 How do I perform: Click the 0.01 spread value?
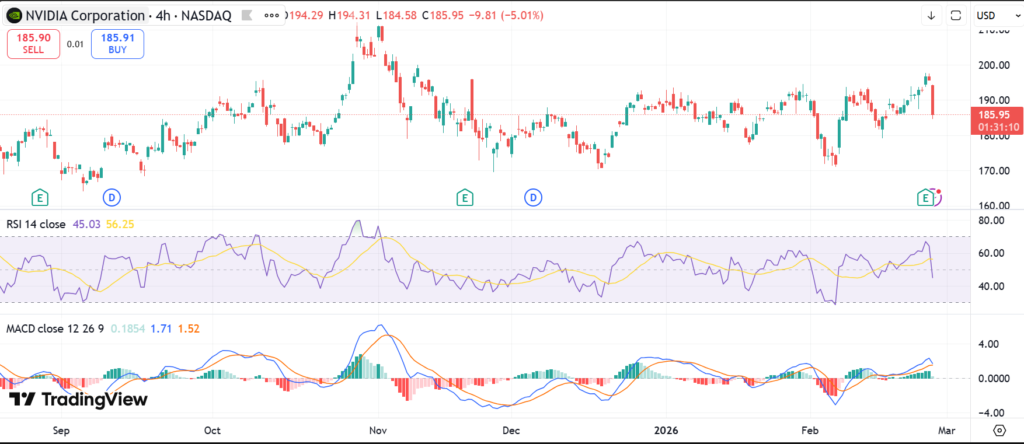click(x=75, y=44)
